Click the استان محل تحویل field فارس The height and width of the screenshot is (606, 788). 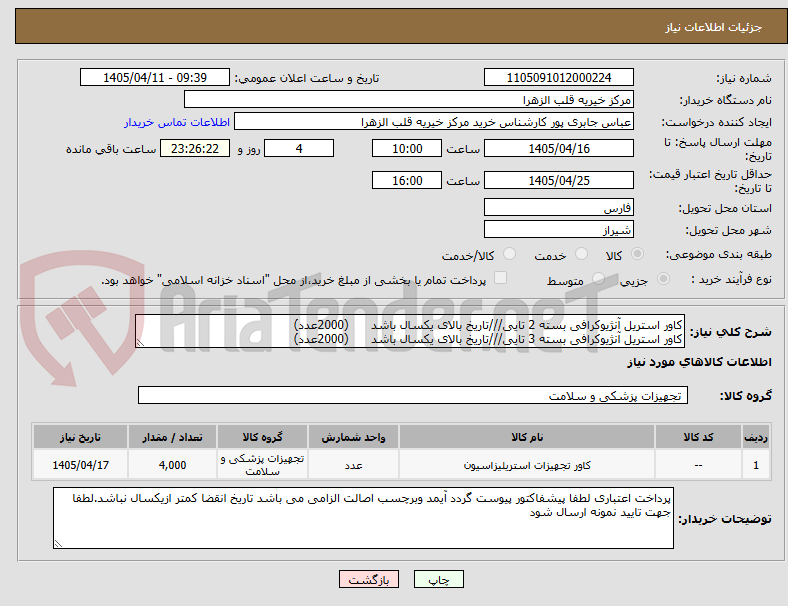(x=558, y=208)
